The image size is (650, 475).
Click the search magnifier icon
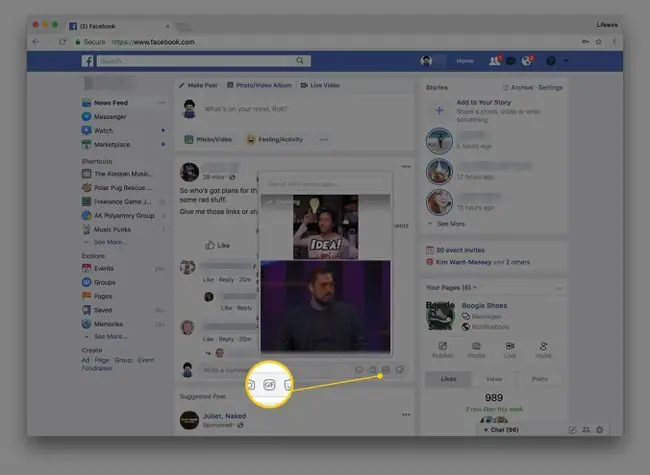click(x=300, y=61)
